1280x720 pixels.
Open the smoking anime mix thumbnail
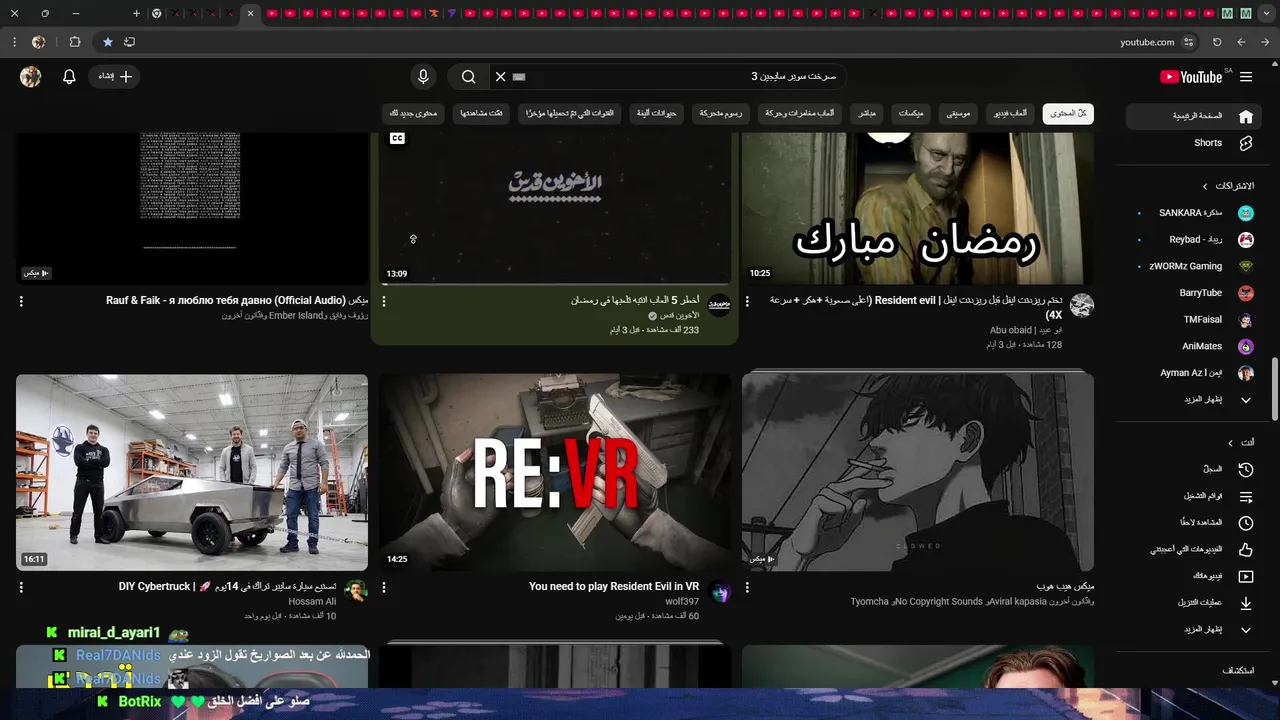[x=918, y=473]
